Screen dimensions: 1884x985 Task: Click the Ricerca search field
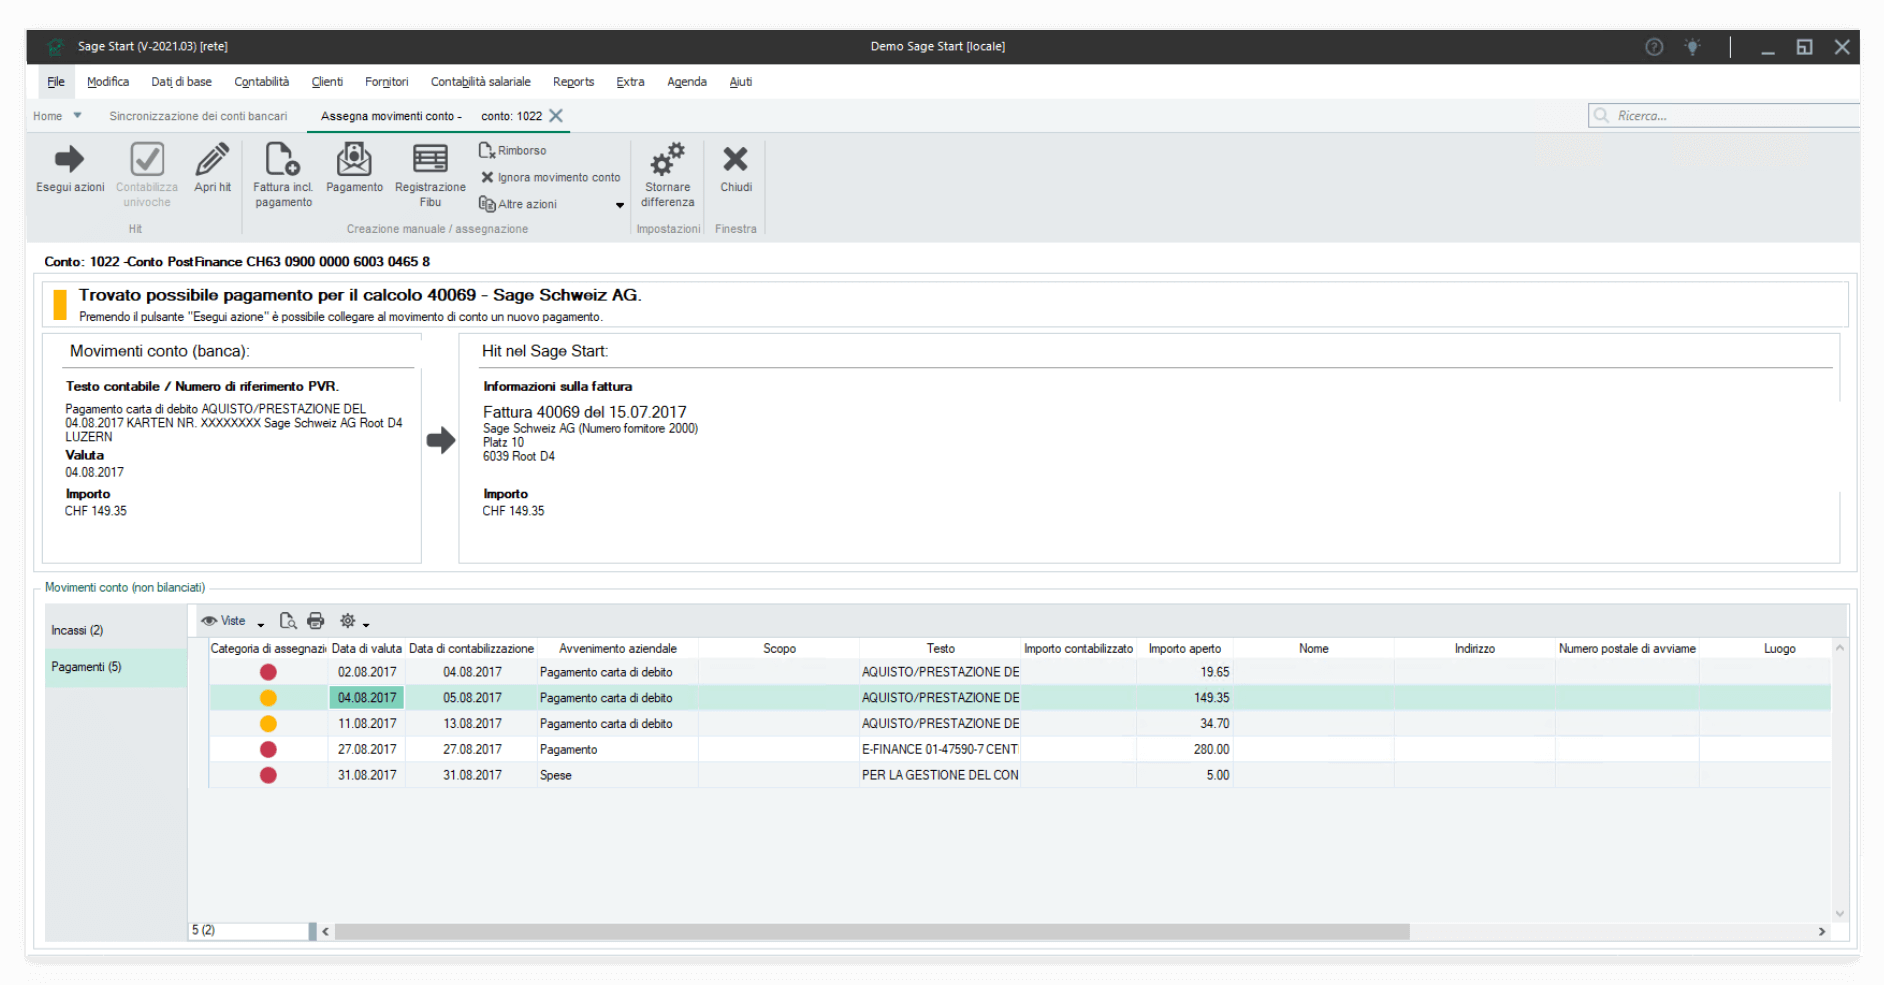pos(1724,116)
